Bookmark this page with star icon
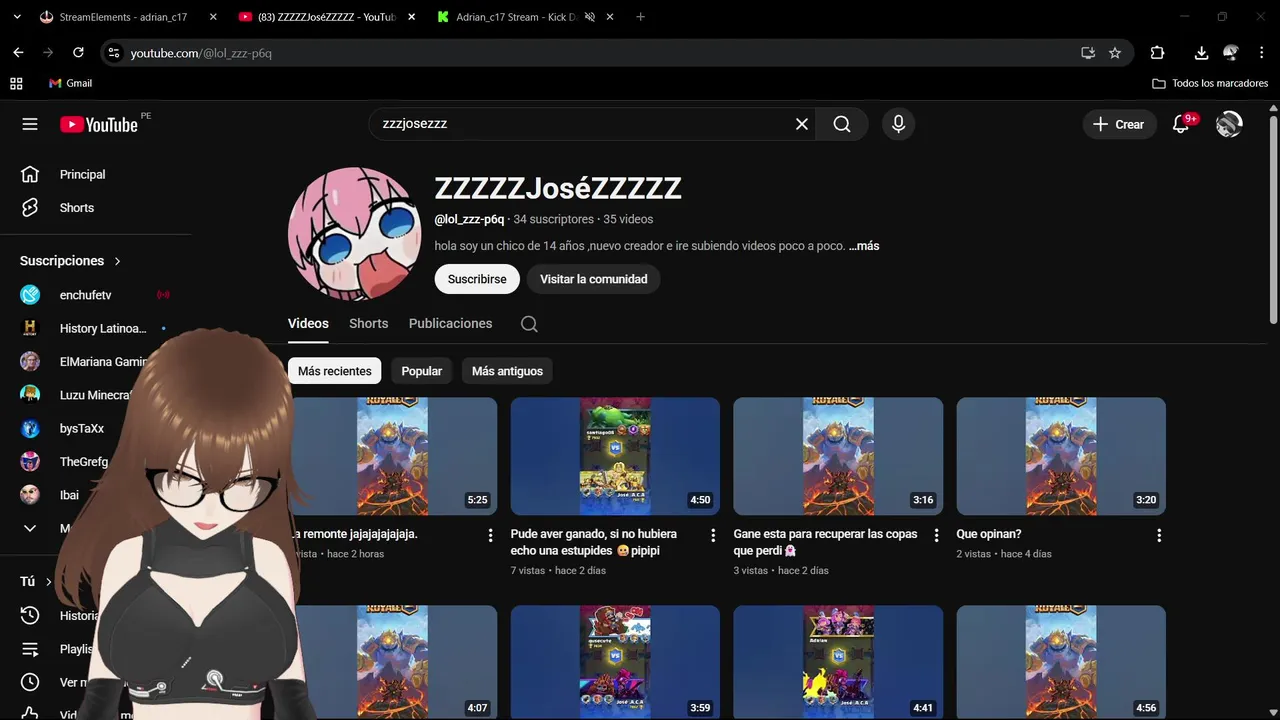This screenshot has width=1280, height=720. click(x=1115, y=53)
